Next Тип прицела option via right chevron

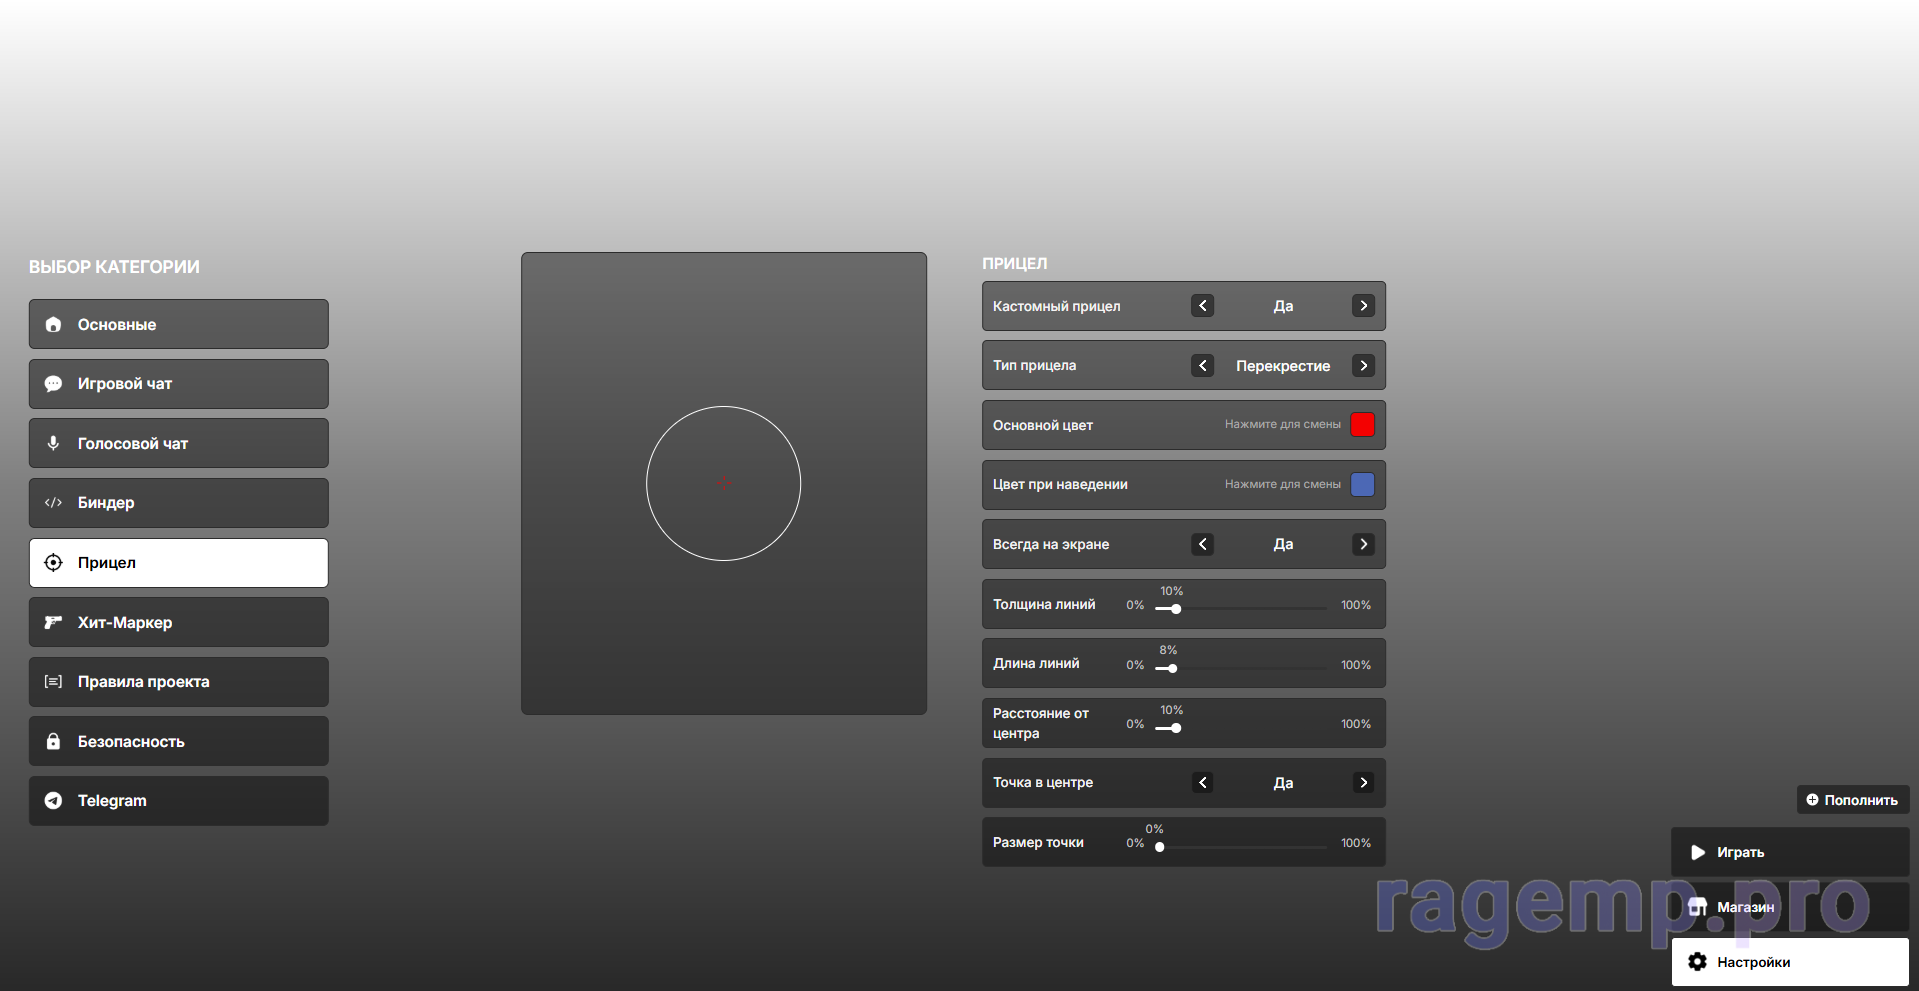1363,366
